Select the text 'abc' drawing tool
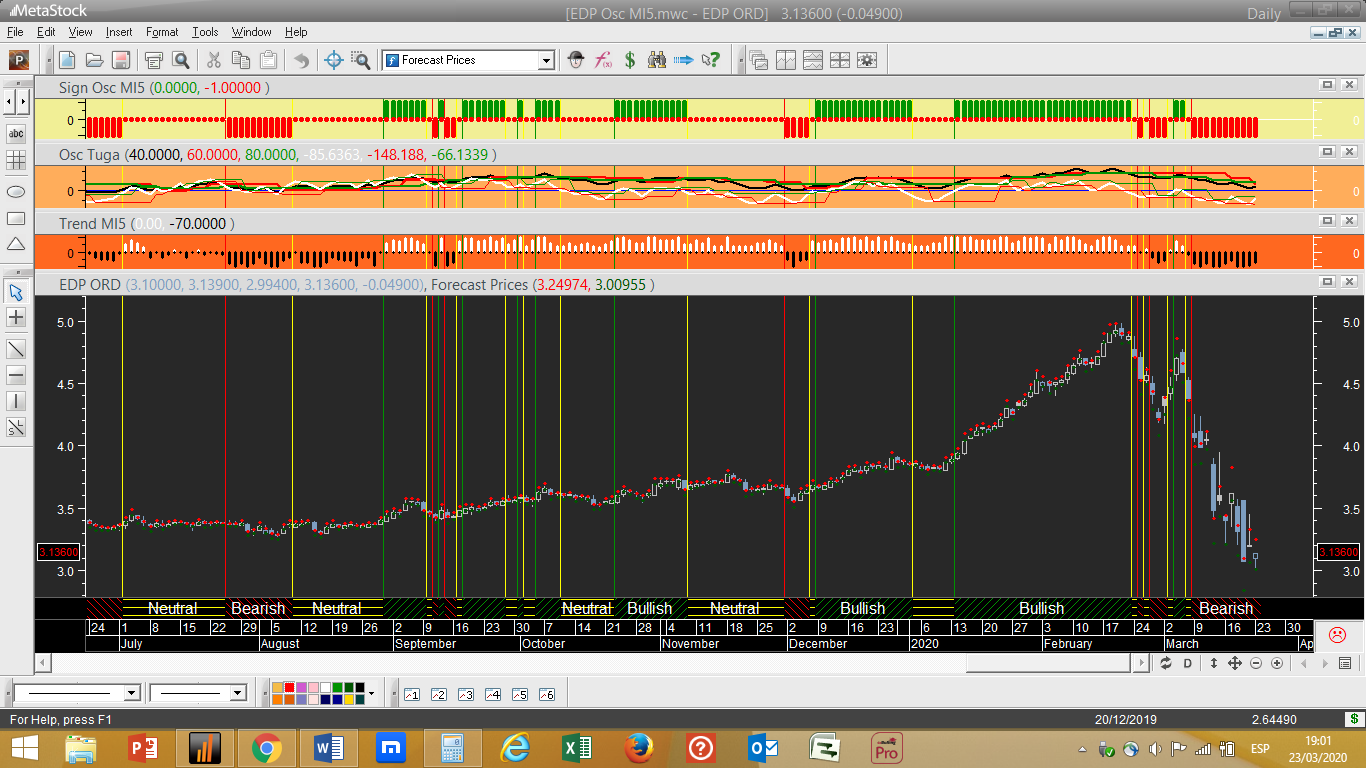 coord(16,134)
